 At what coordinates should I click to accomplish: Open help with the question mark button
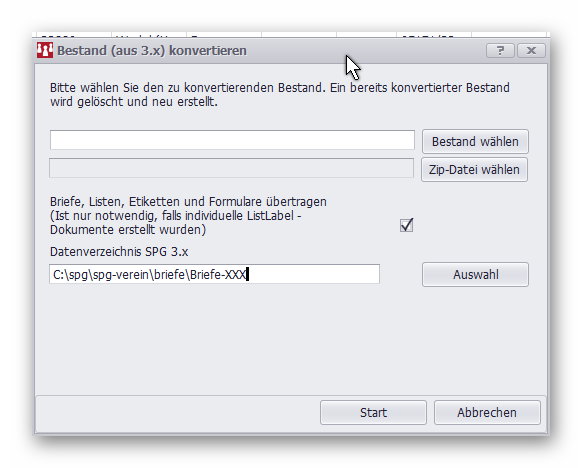[500, 50]
